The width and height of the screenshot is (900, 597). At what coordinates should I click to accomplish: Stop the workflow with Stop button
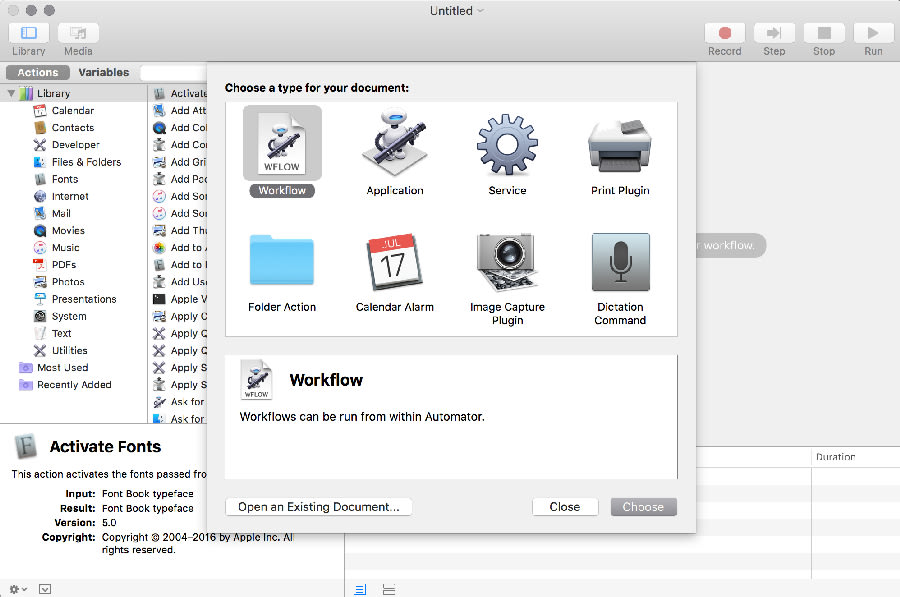pos(824,33)
